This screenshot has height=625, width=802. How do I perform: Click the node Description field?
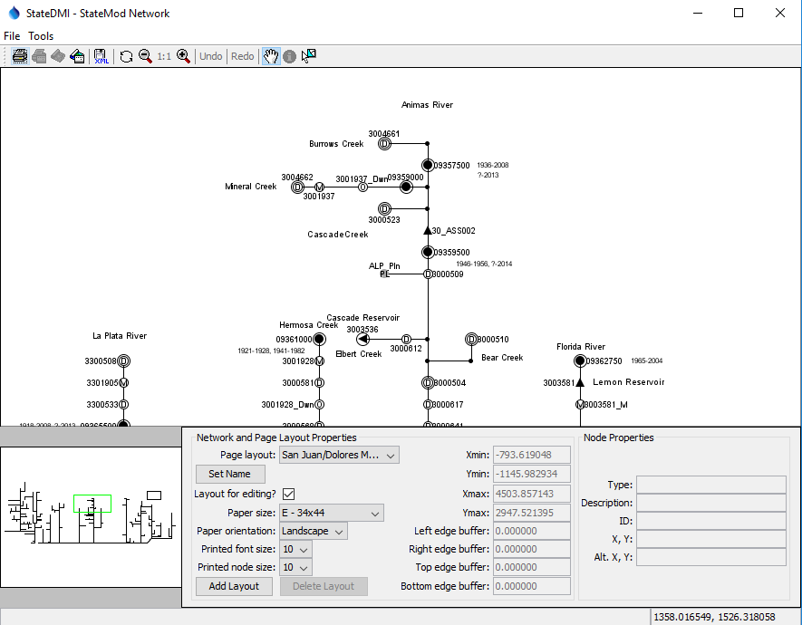(711, 503)
